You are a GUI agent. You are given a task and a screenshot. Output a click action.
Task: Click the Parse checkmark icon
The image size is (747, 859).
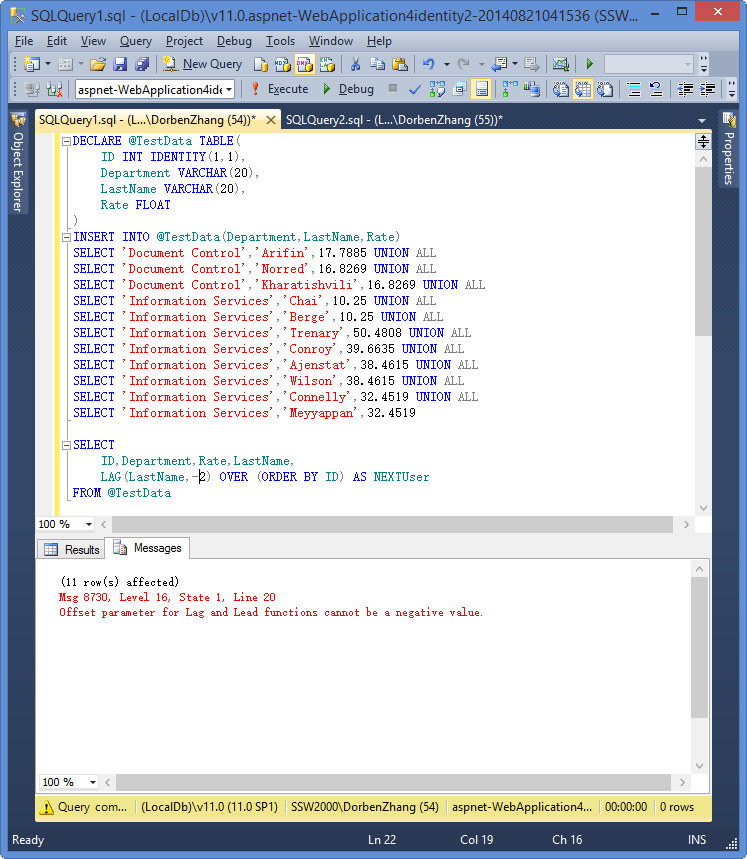click(415, 89)
